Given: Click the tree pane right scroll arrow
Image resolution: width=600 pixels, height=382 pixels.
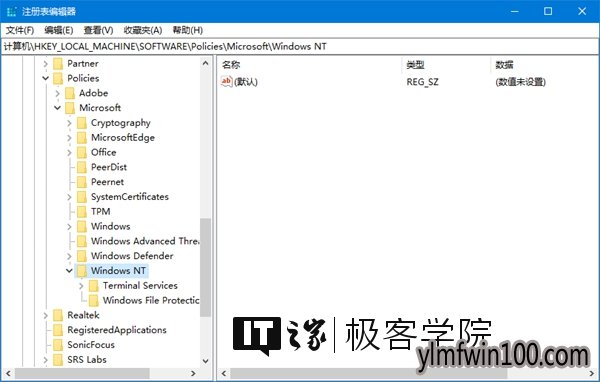Looking at the screenshot, I should pyautogui.click(x=193, y=373).
